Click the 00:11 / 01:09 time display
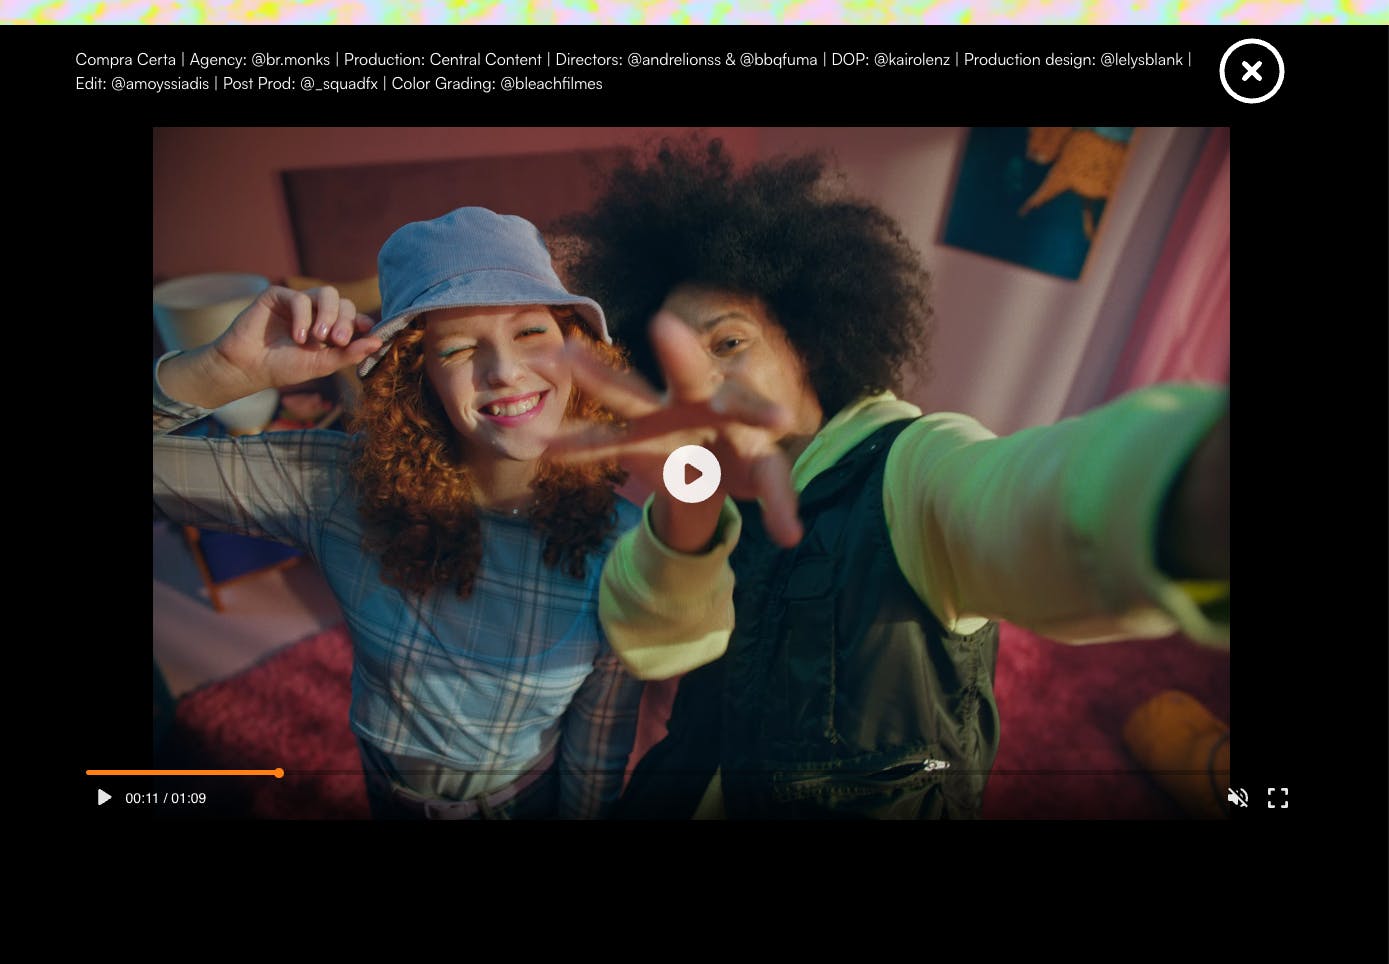 pos(165,798)
